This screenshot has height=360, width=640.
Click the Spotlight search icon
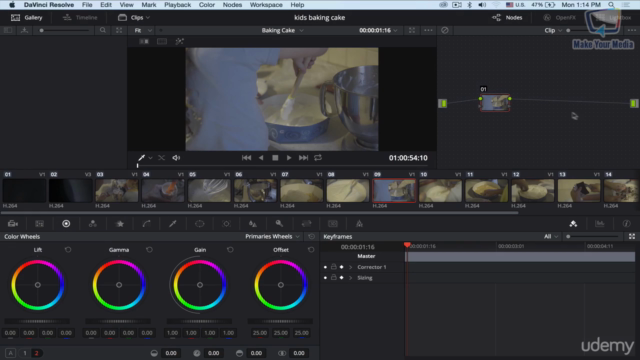coord(611,5)
